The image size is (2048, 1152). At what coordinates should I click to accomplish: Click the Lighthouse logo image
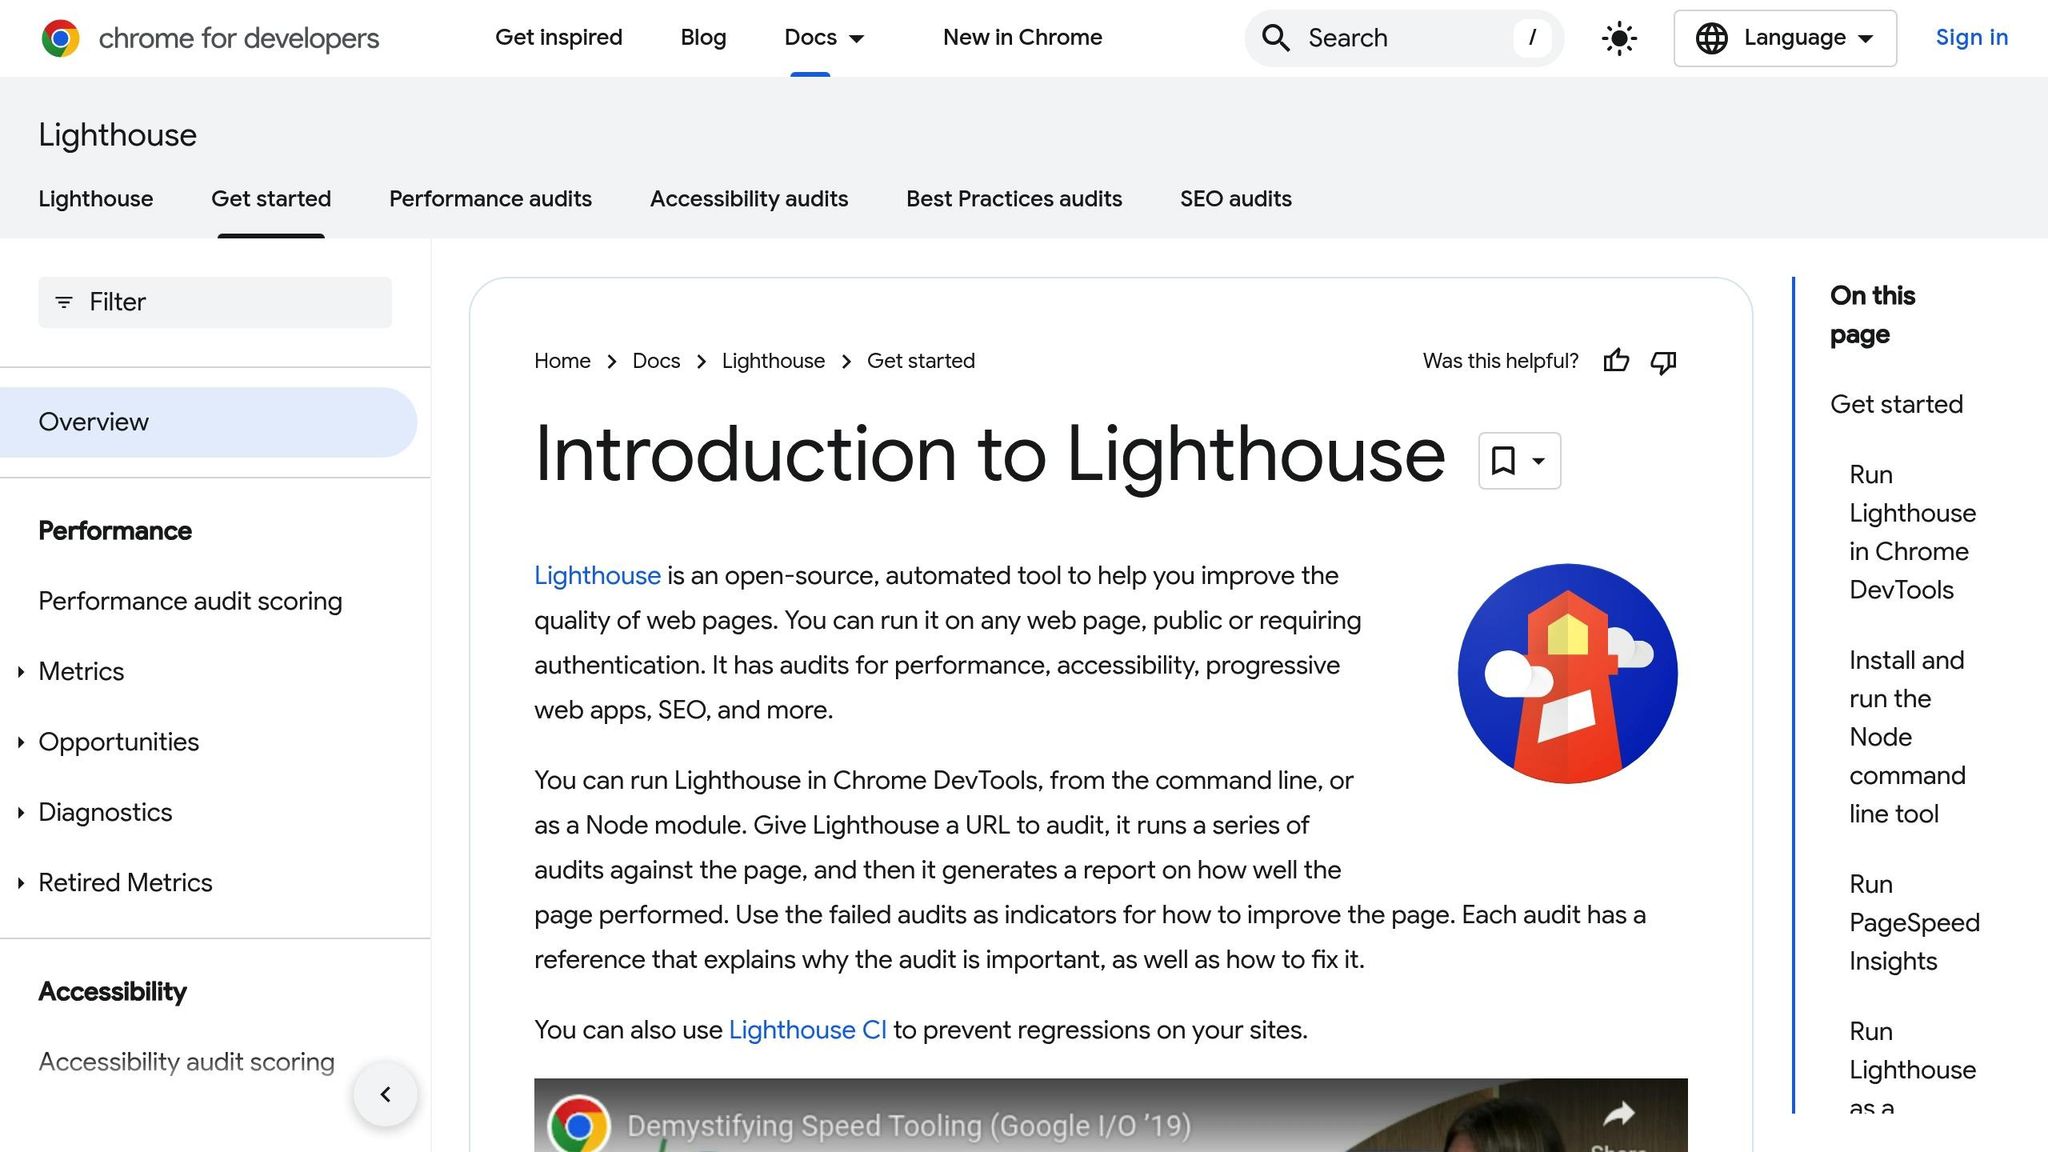point(1567,673)
